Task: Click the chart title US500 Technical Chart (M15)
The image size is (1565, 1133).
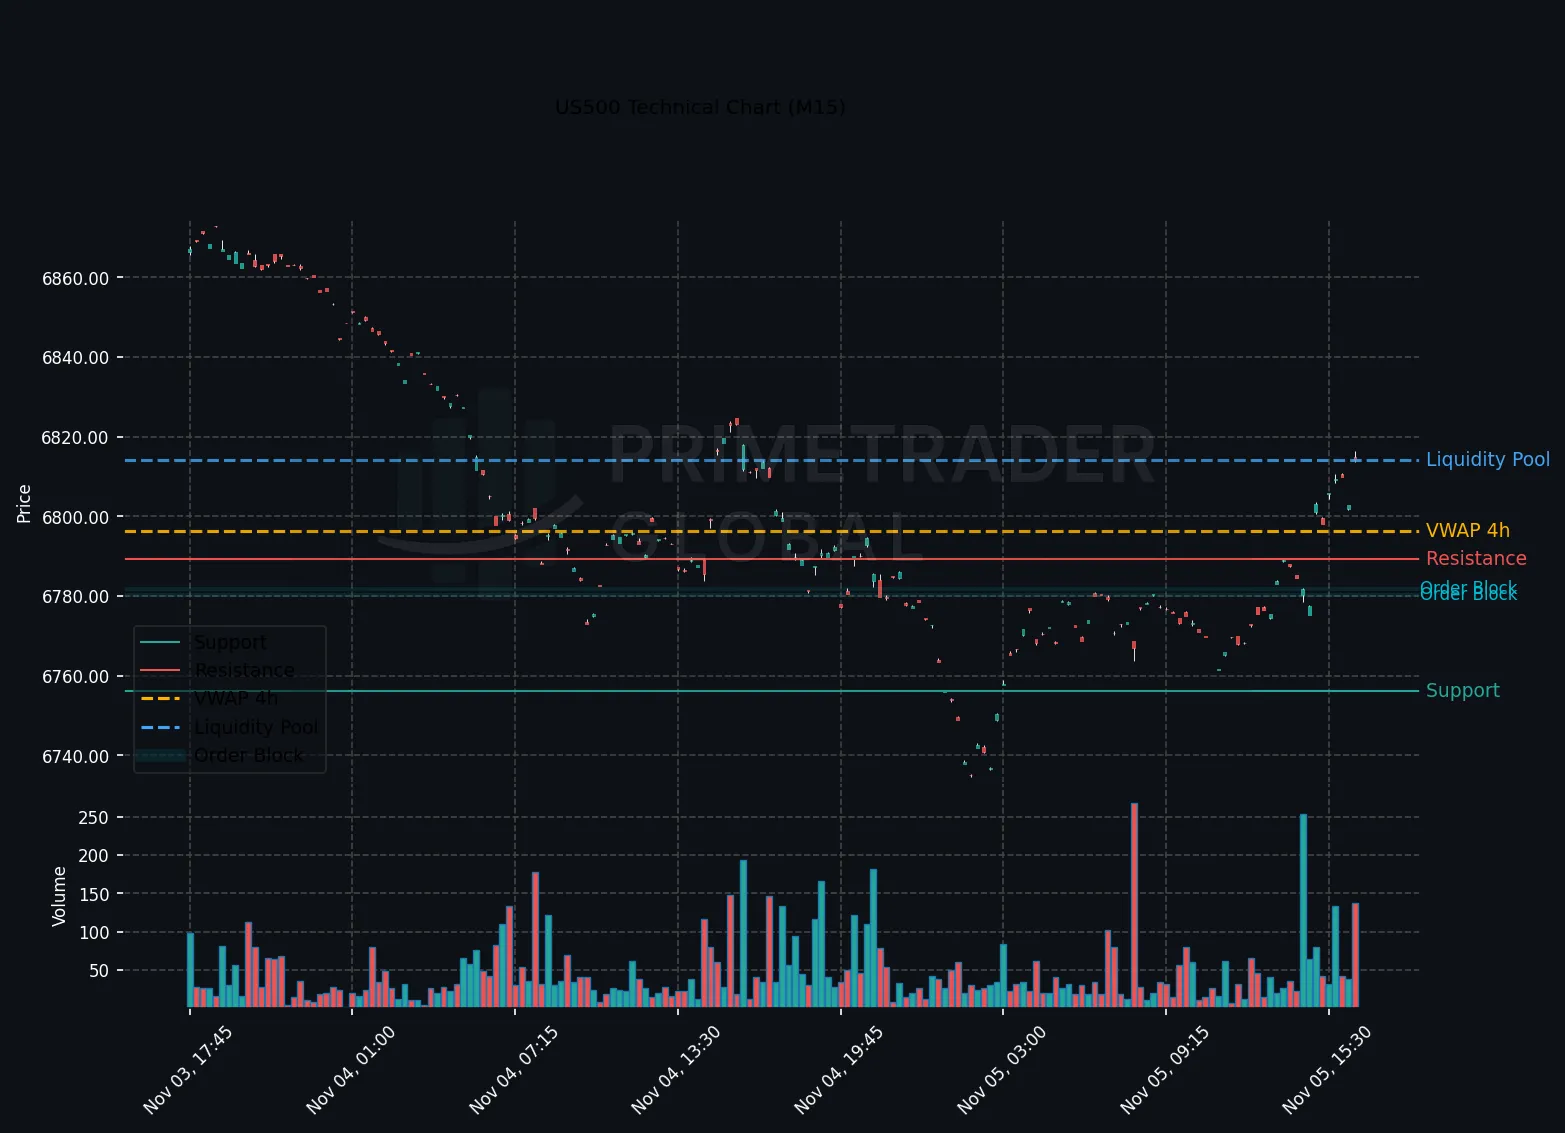Action: [x=700, y=107]
